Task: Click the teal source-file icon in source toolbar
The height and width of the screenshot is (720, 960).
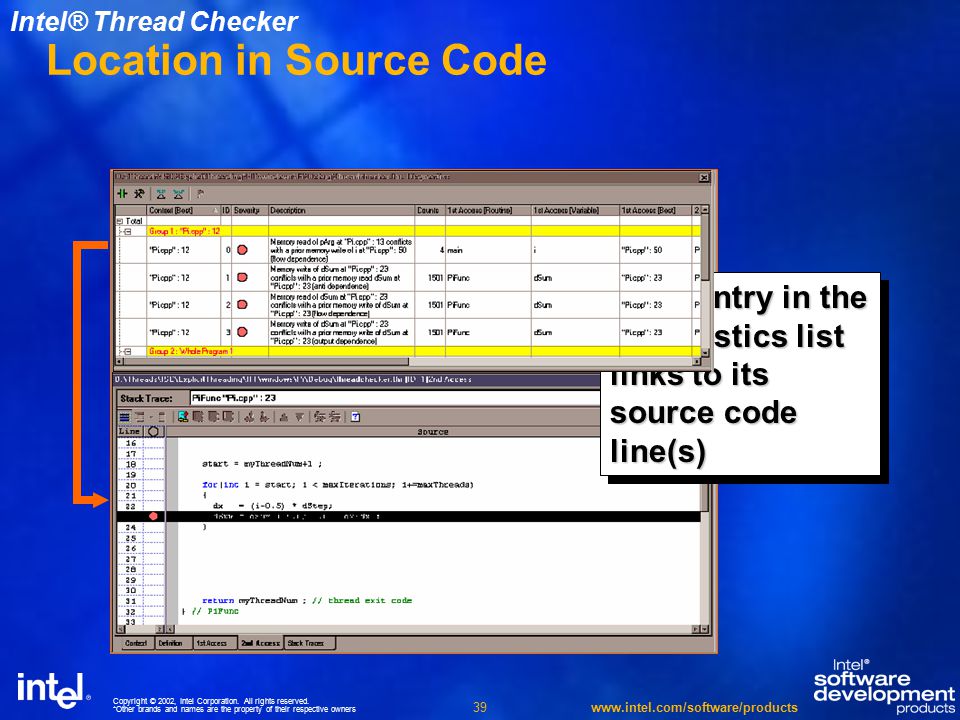Action: (x=182, y=417)
